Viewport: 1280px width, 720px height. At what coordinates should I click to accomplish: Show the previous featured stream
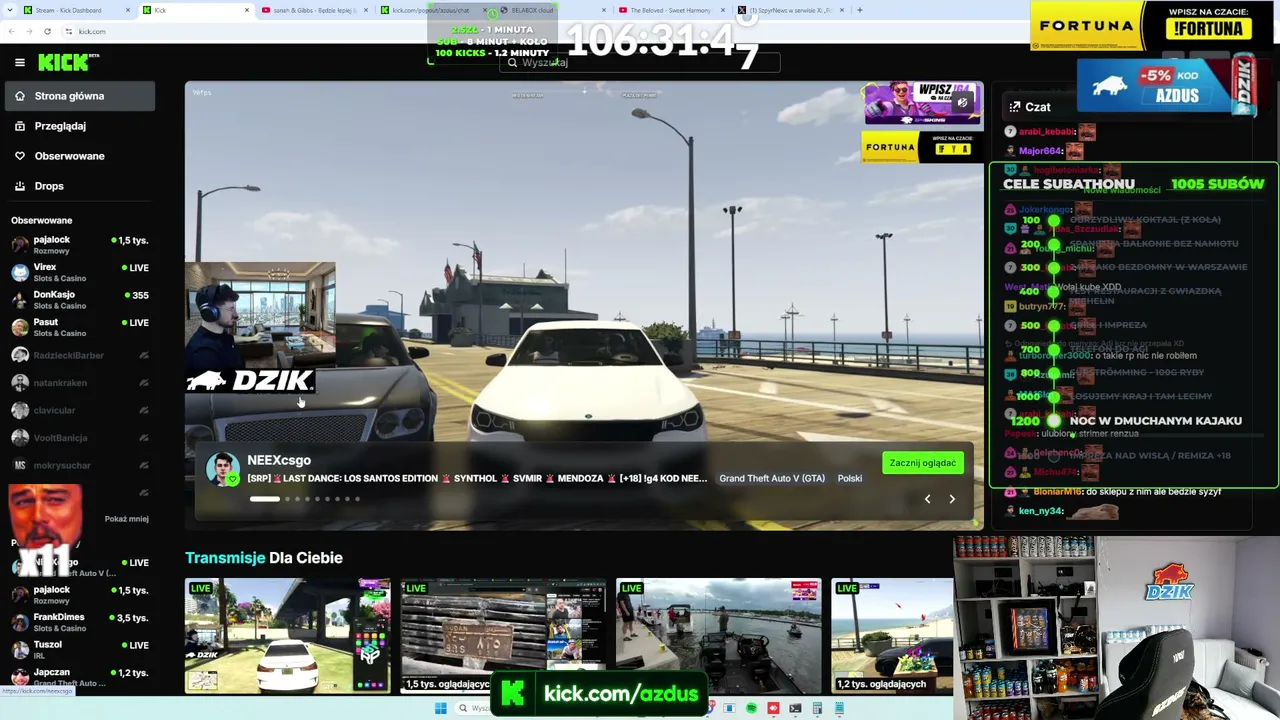pos(927,499)
